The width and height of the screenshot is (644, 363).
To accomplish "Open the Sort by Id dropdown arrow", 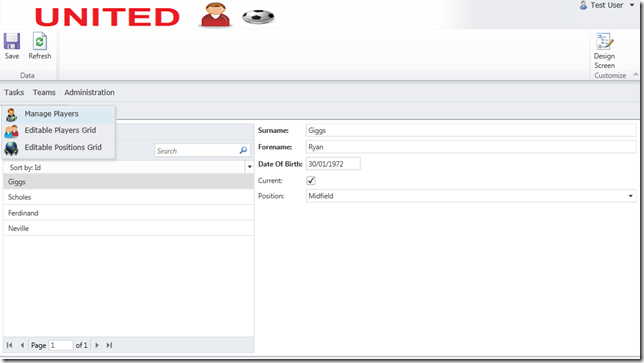I will (x=249, y=167).
